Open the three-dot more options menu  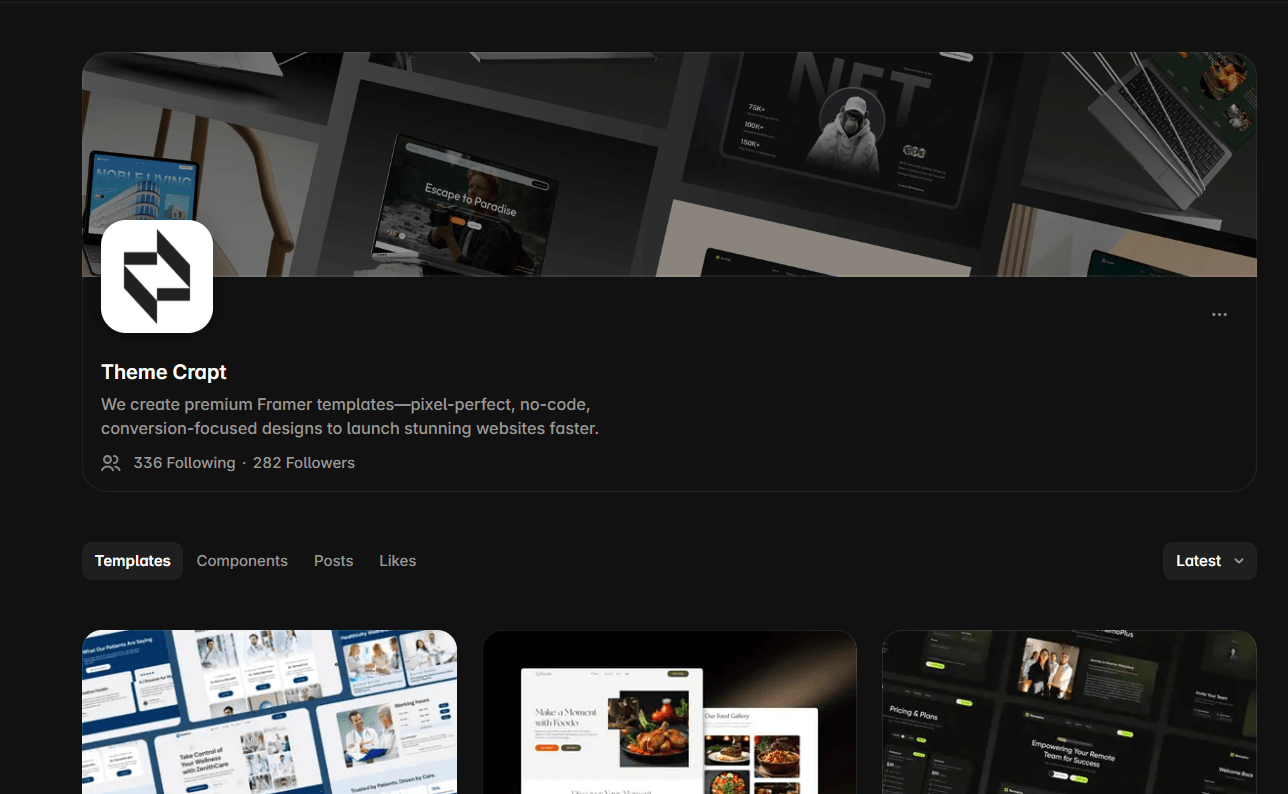[1219, 314]
